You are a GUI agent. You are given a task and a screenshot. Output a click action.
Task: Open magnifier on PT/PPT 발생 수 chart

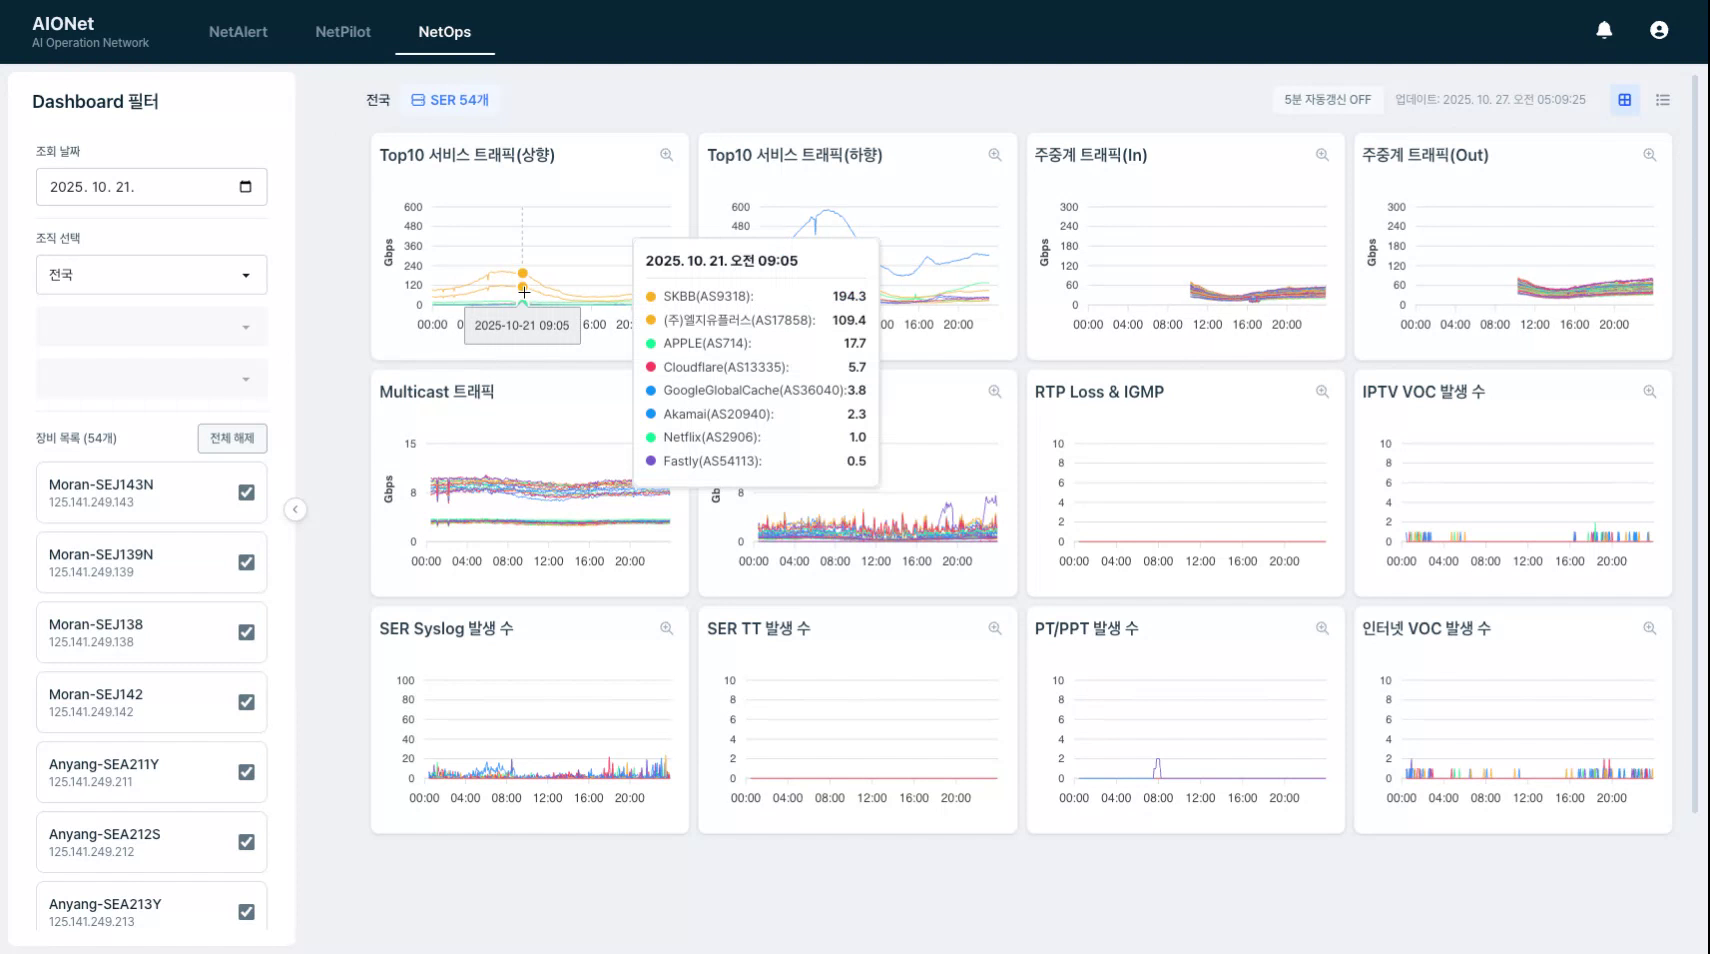(x=1322, y=629)
